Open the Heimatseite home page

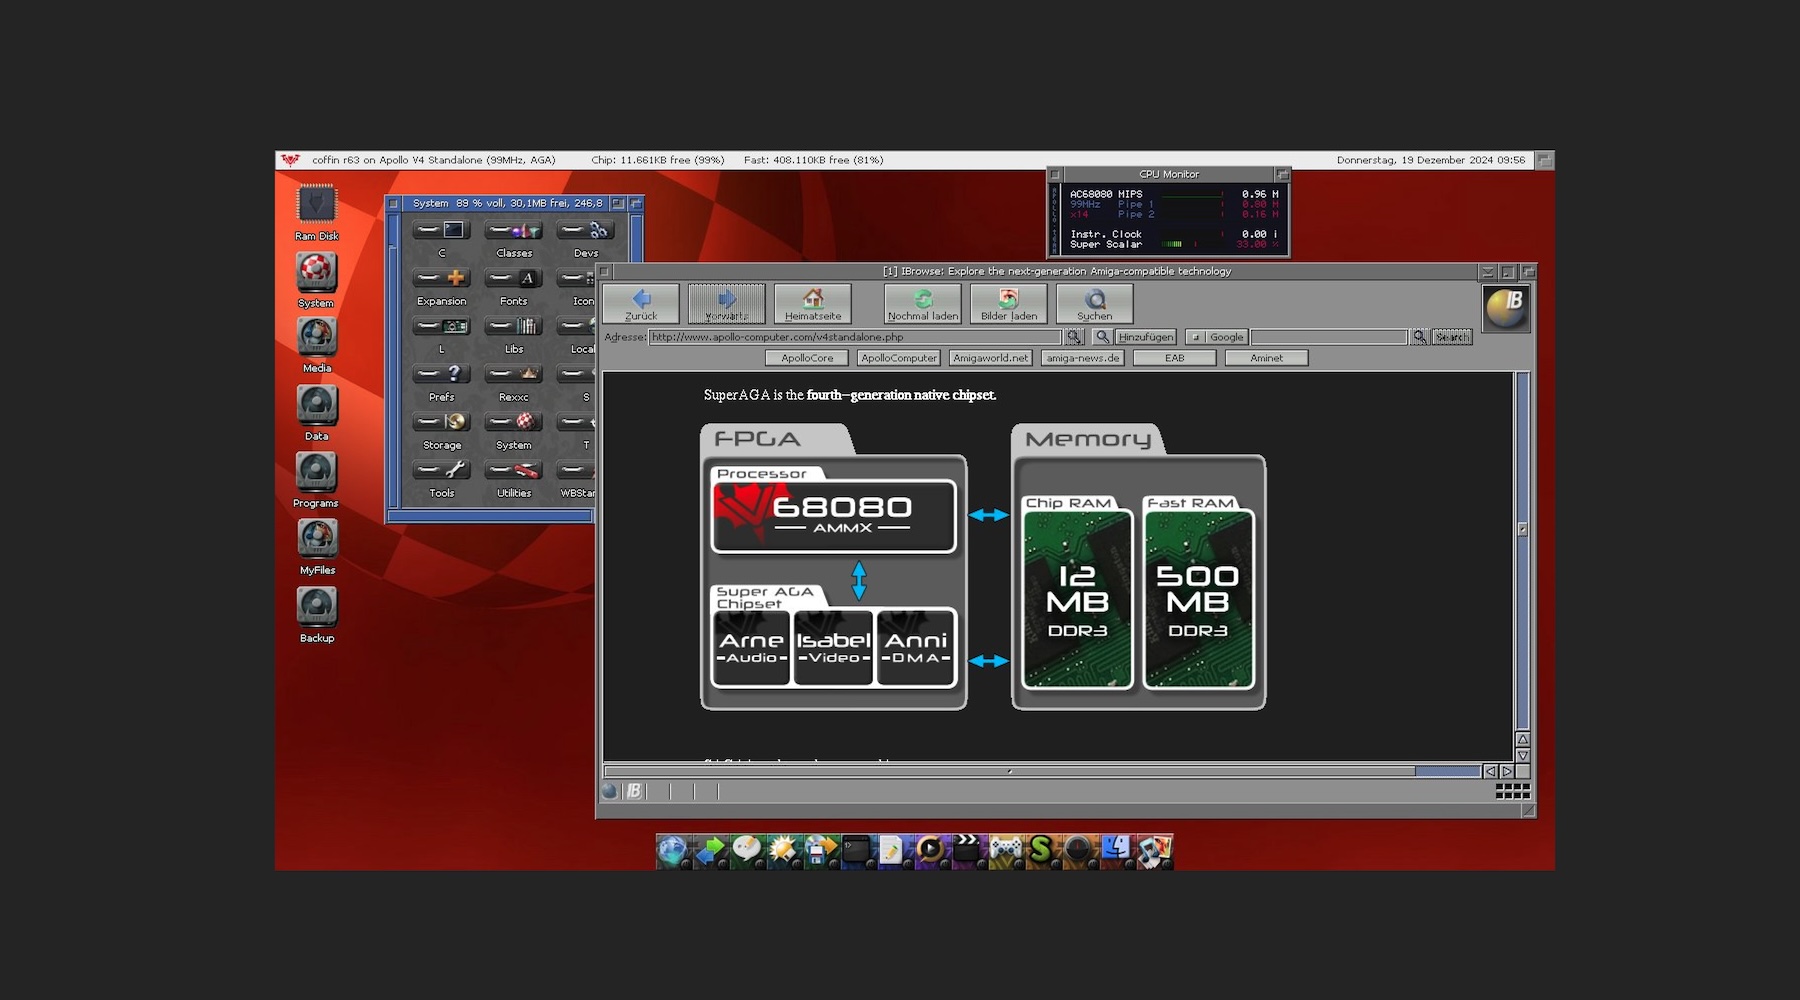point(813,303)
